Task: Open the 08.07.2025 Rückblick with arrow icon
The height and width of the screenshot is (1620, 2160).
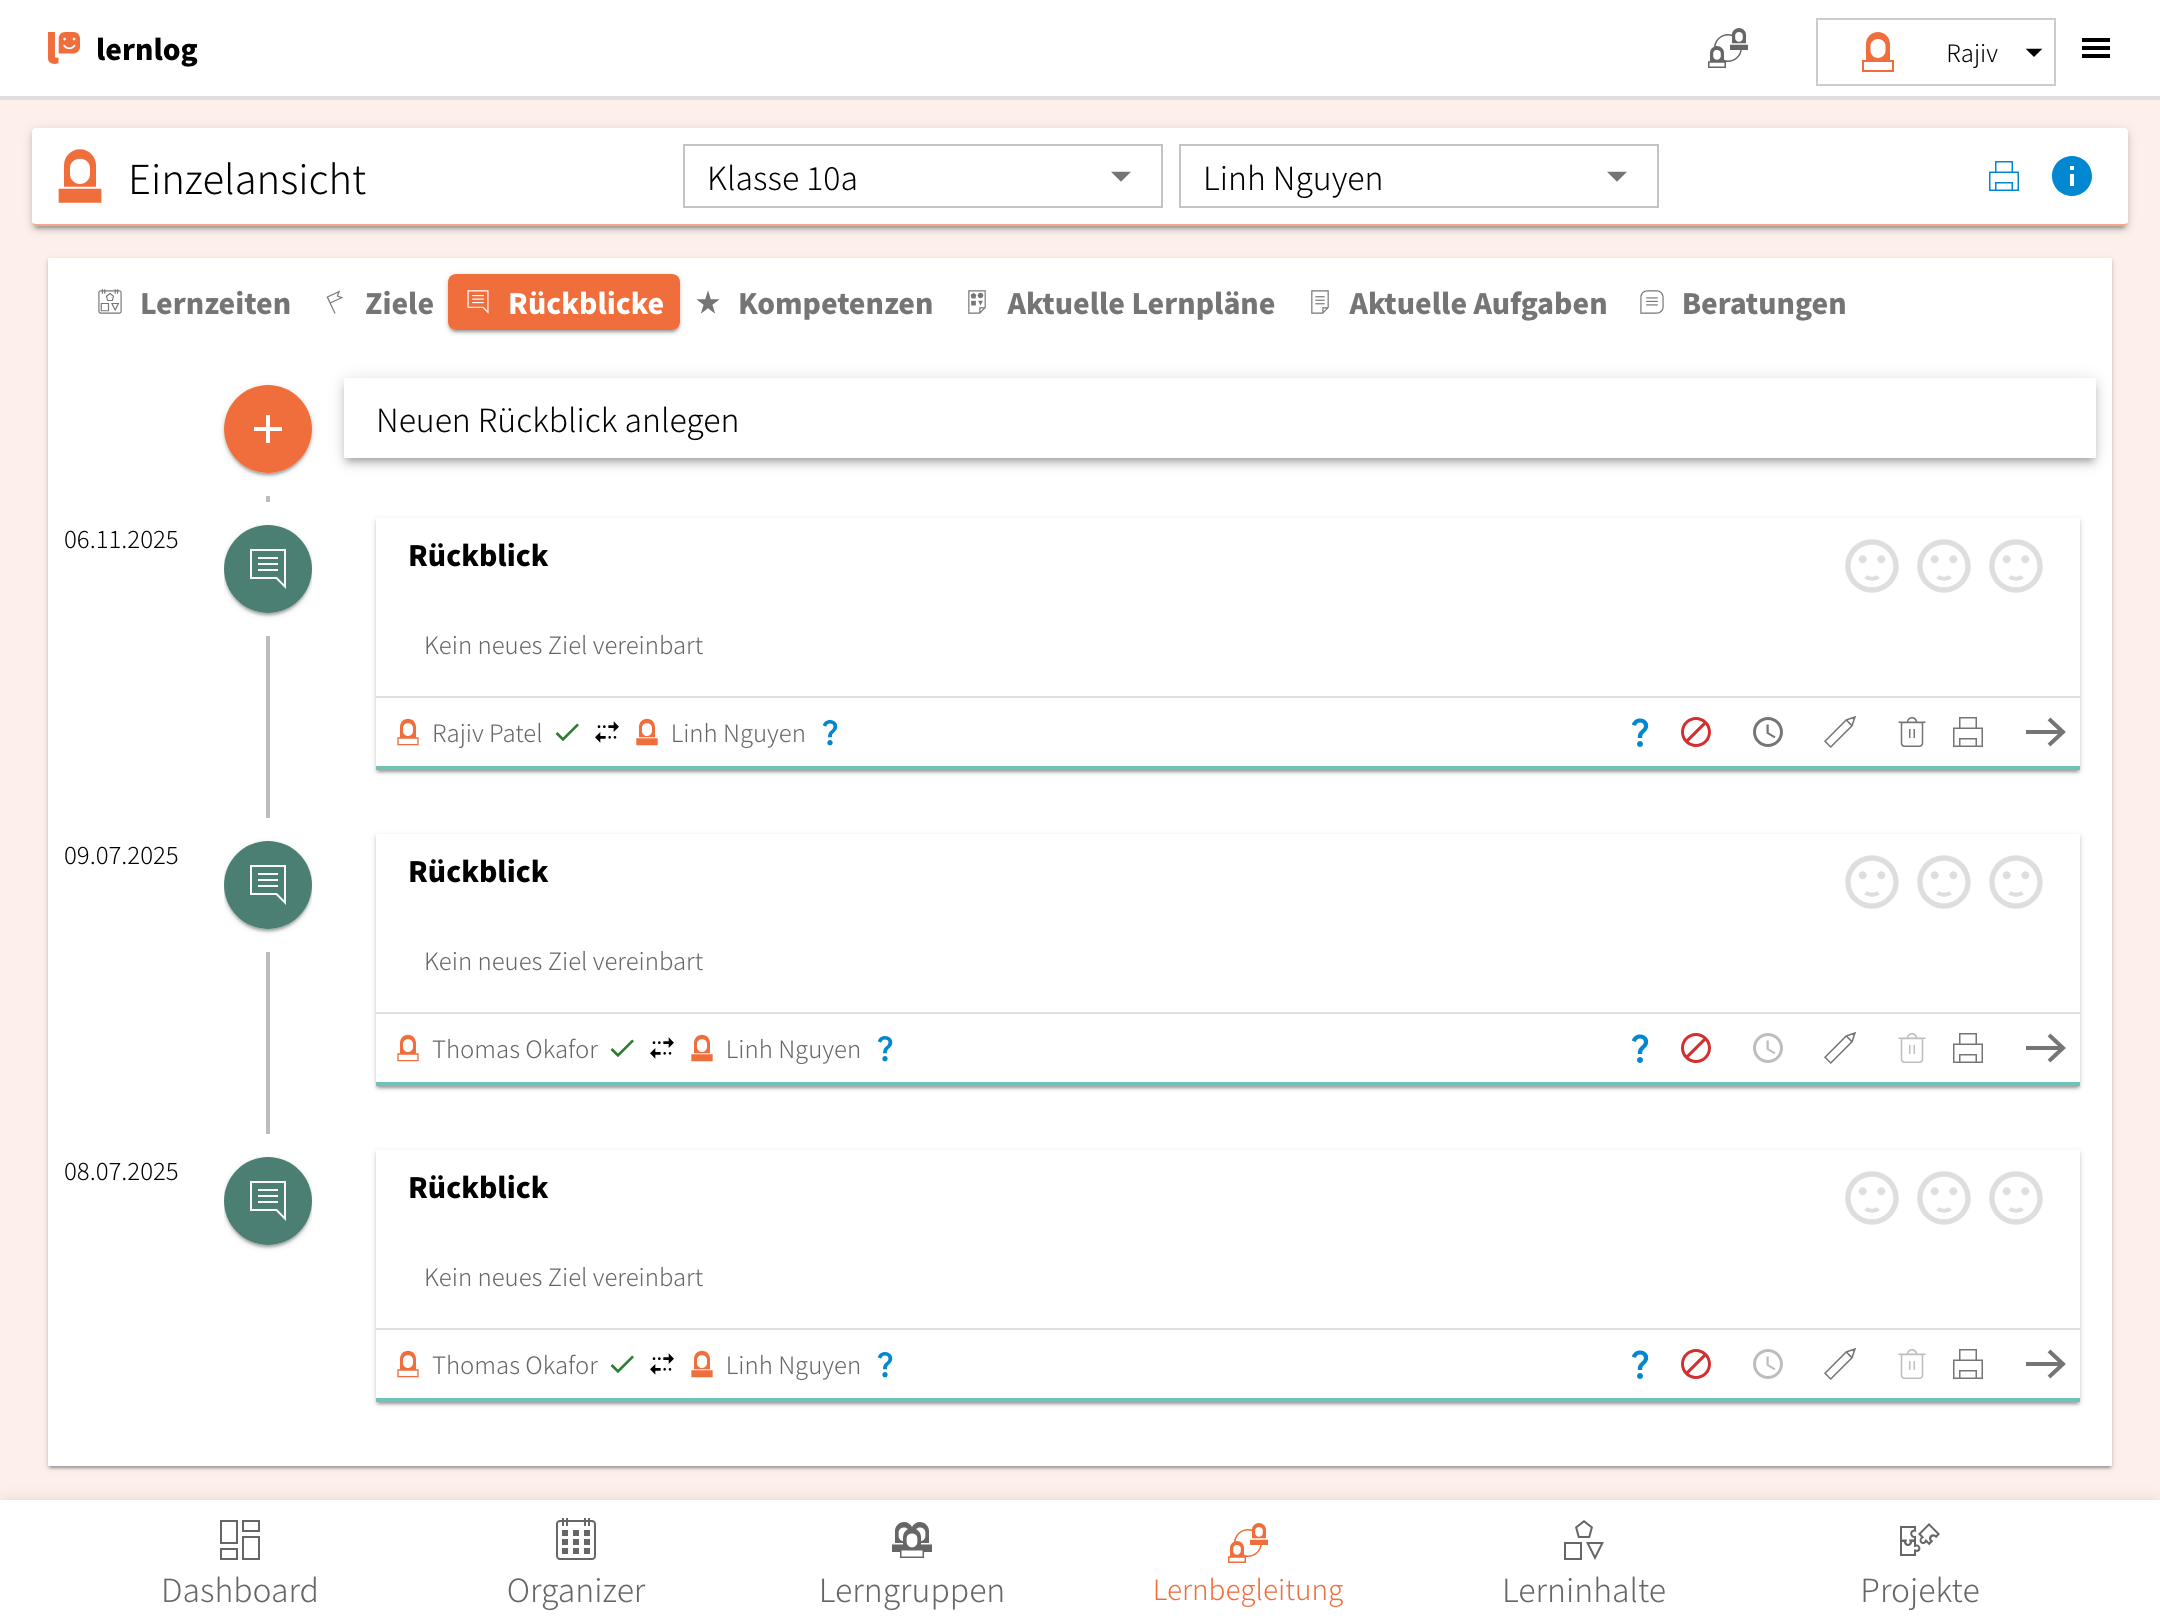Action: (x=2044, y=1364)
